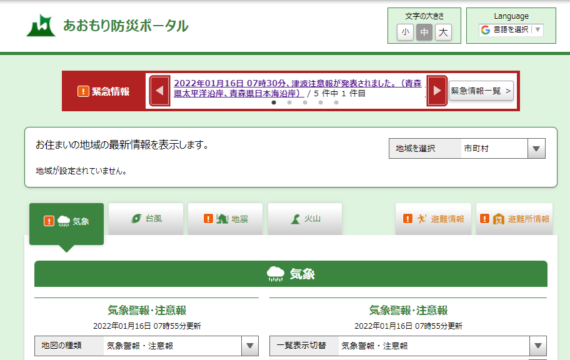Click the running person evacuation icon
The width and height of the screenshot is (570, 360).
[x=422, y=219]
